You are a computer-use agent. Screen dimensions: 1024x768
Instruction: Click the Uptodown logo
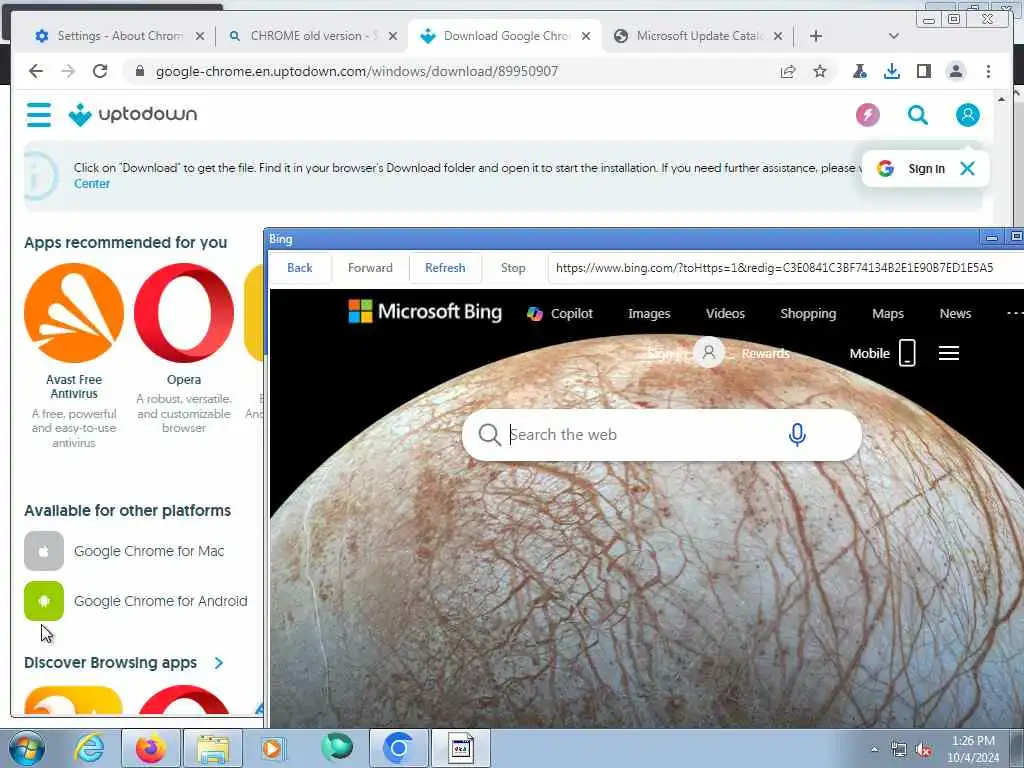(x=133, y=114)
